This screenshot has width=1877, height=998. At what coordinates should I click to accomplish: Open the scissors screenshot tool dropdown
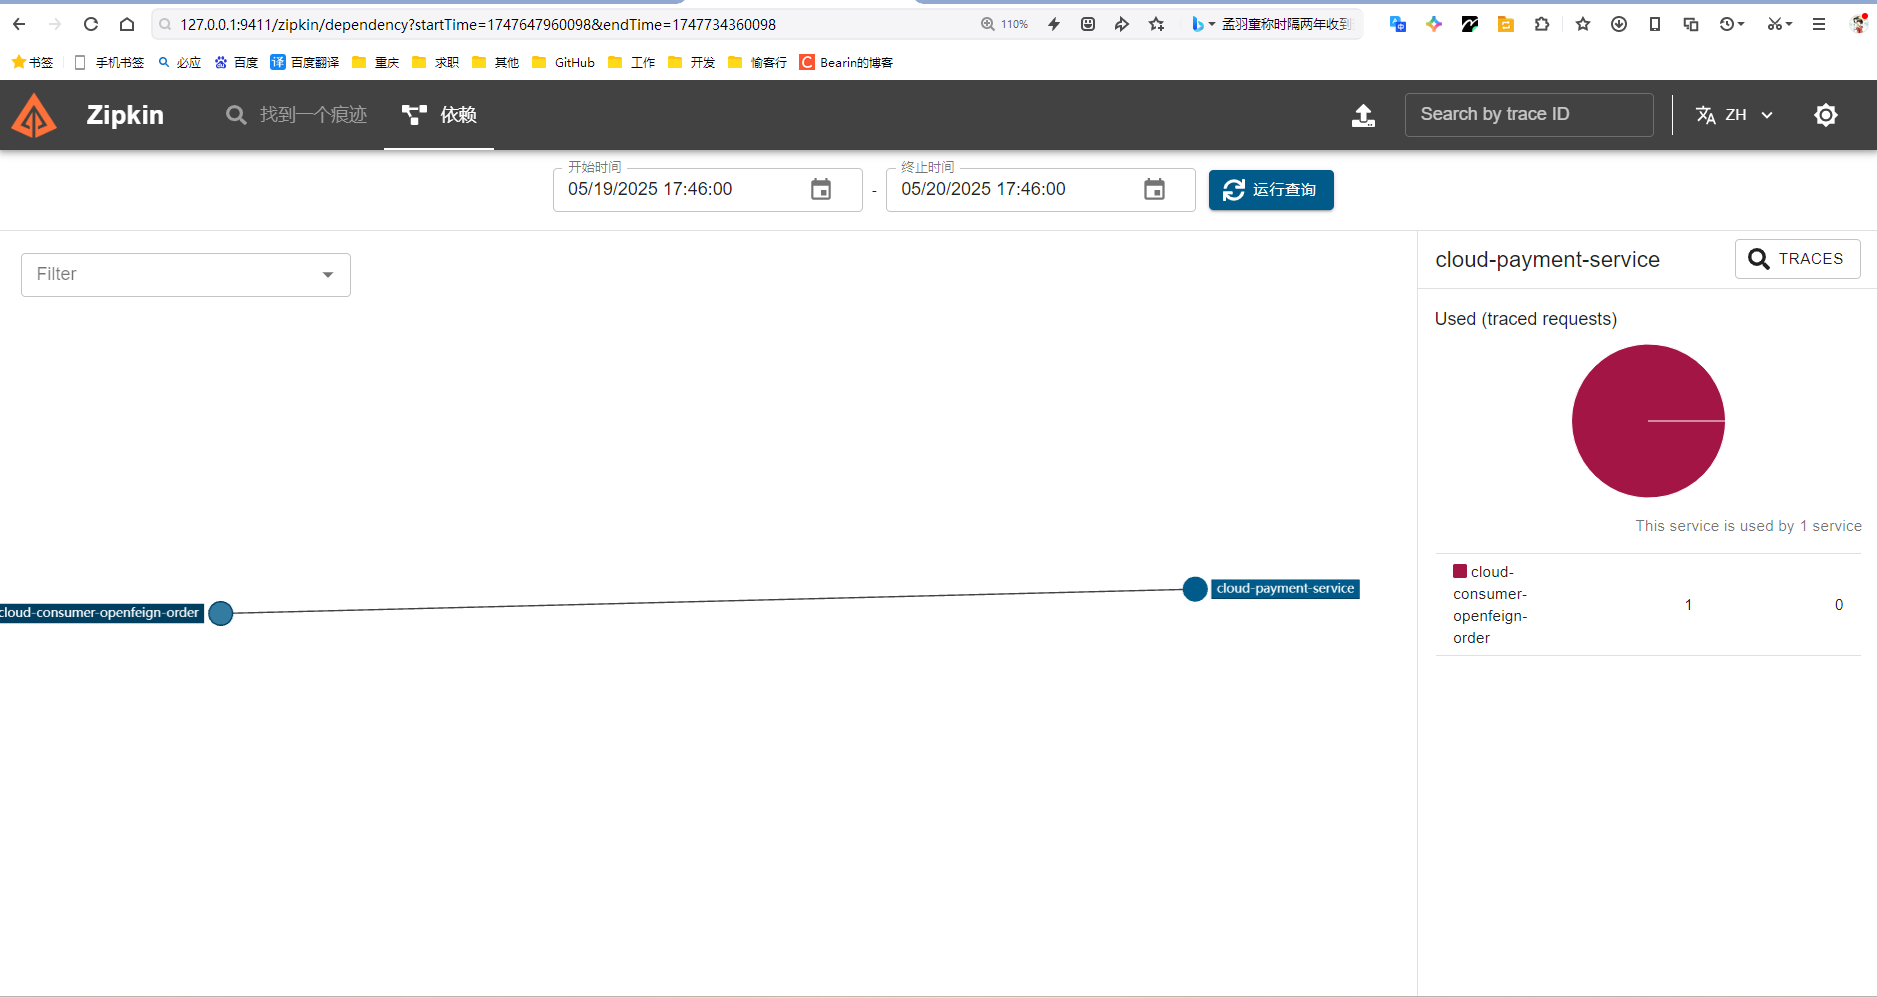click(1780, 24)
